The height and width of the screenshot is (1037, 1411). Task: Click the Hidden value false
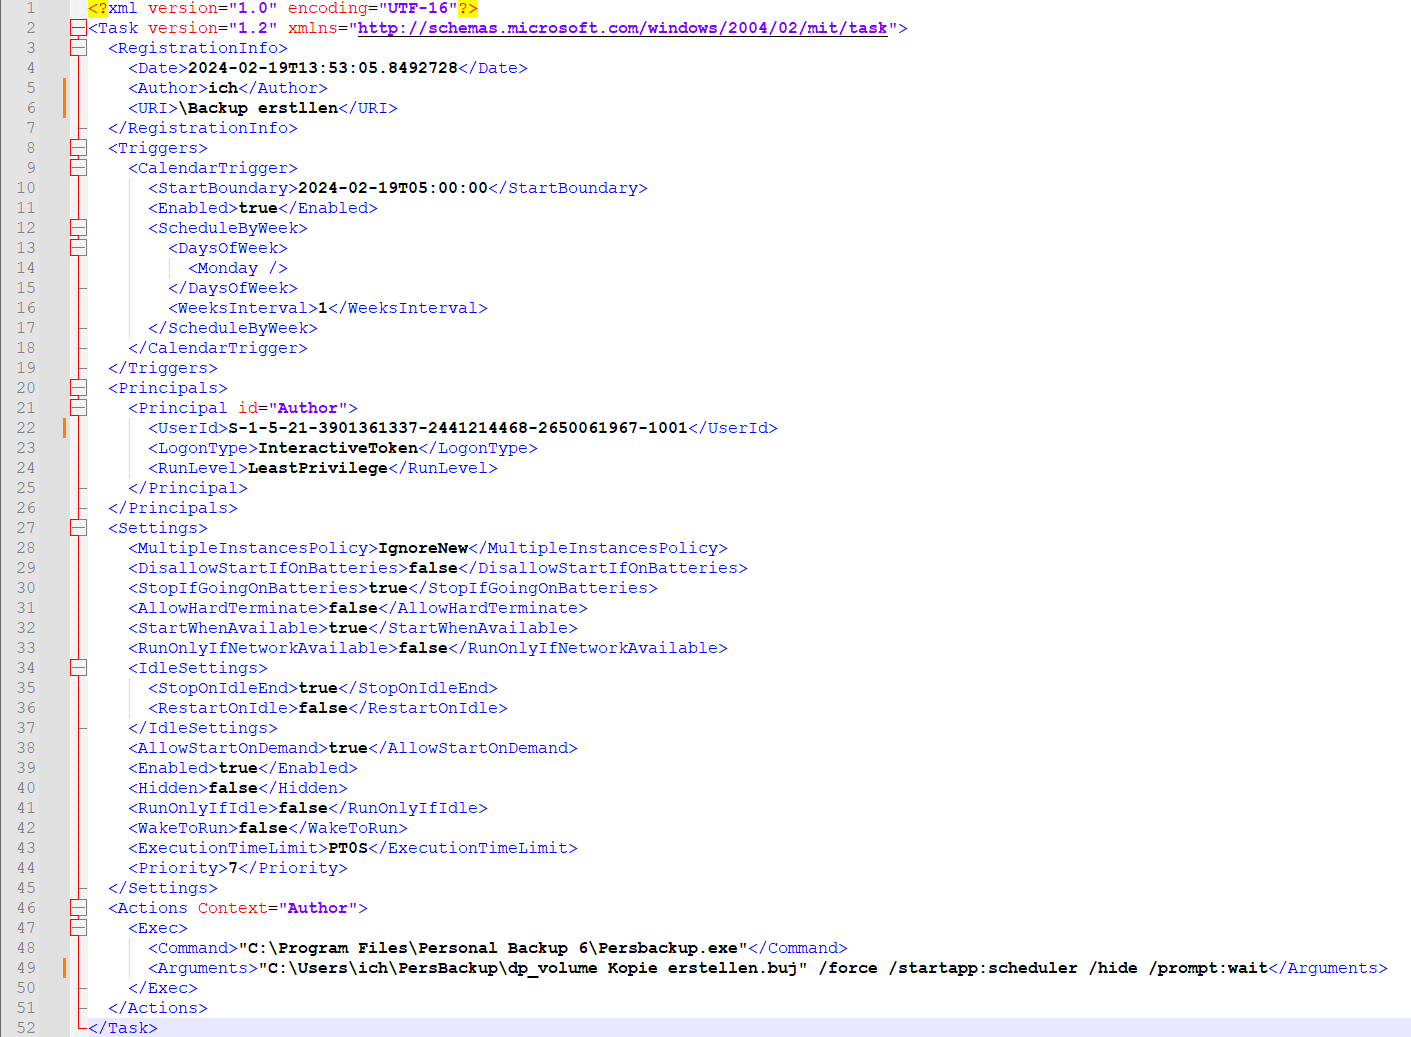233,788
